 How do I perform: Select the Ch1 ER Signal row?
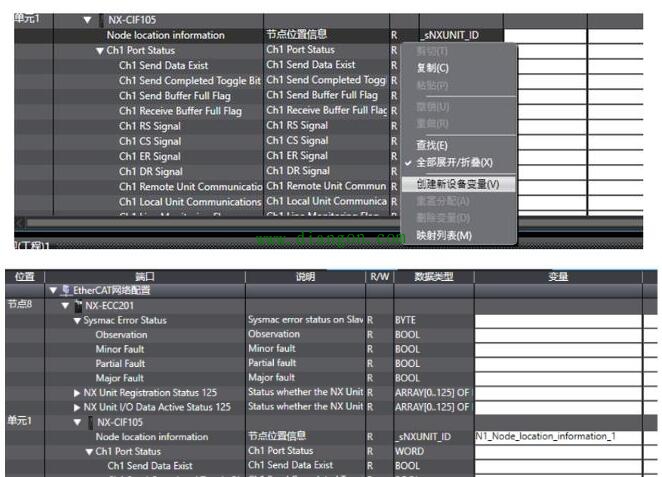point(150,157)
